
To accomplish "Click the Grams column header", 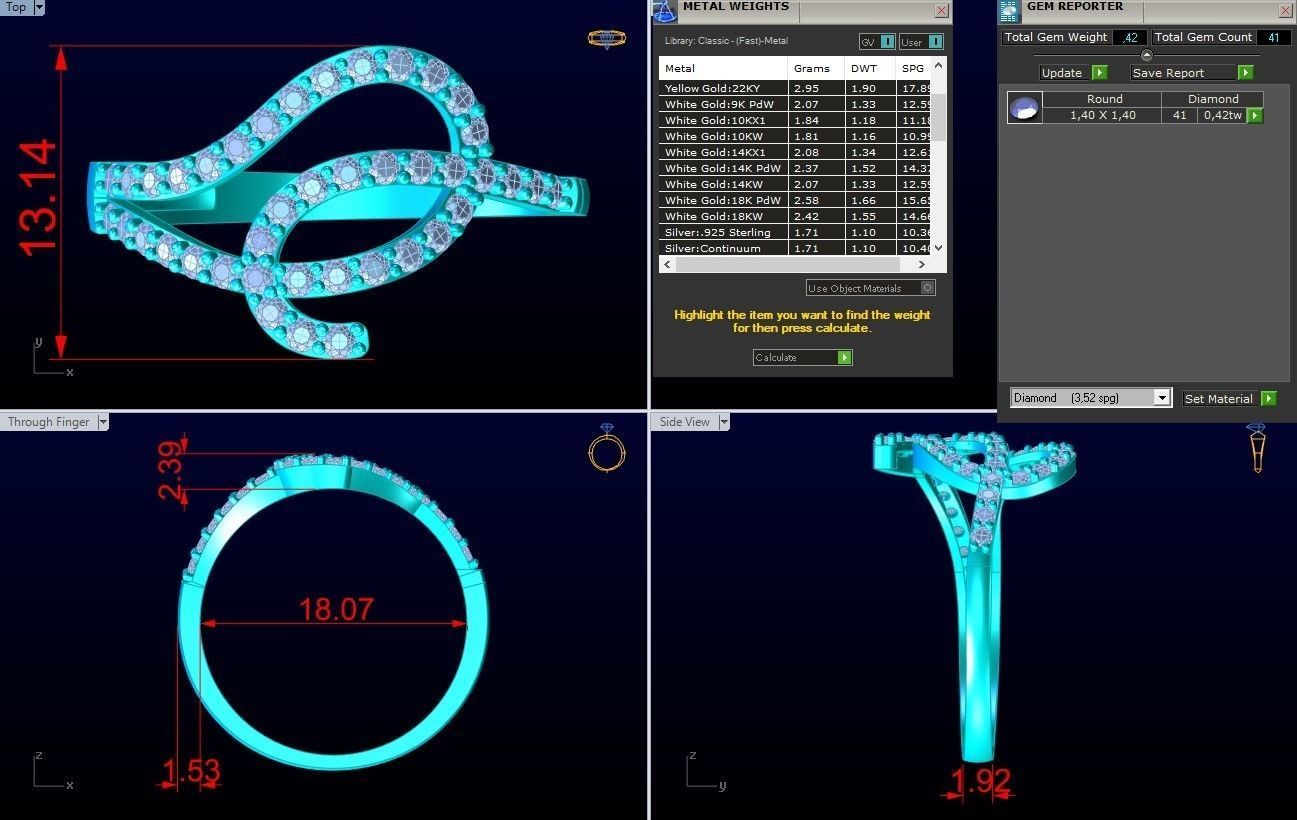I will click(x=816, y=68).
